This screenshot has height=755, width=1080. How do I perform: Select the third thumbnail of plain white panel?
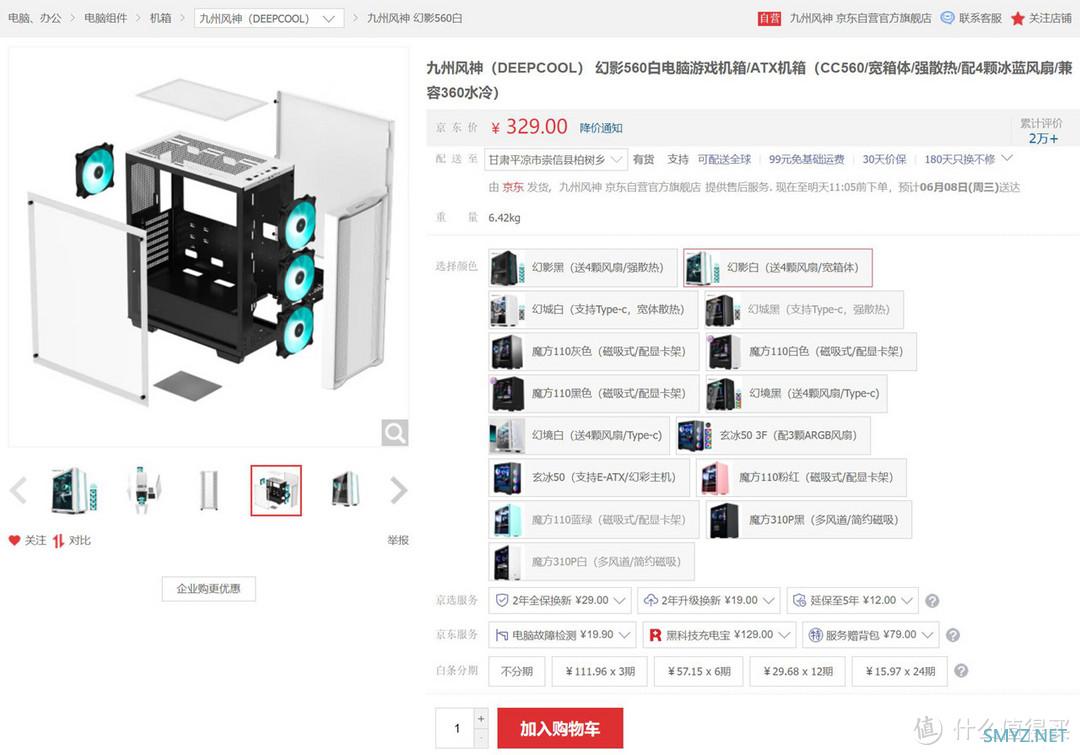209,490
